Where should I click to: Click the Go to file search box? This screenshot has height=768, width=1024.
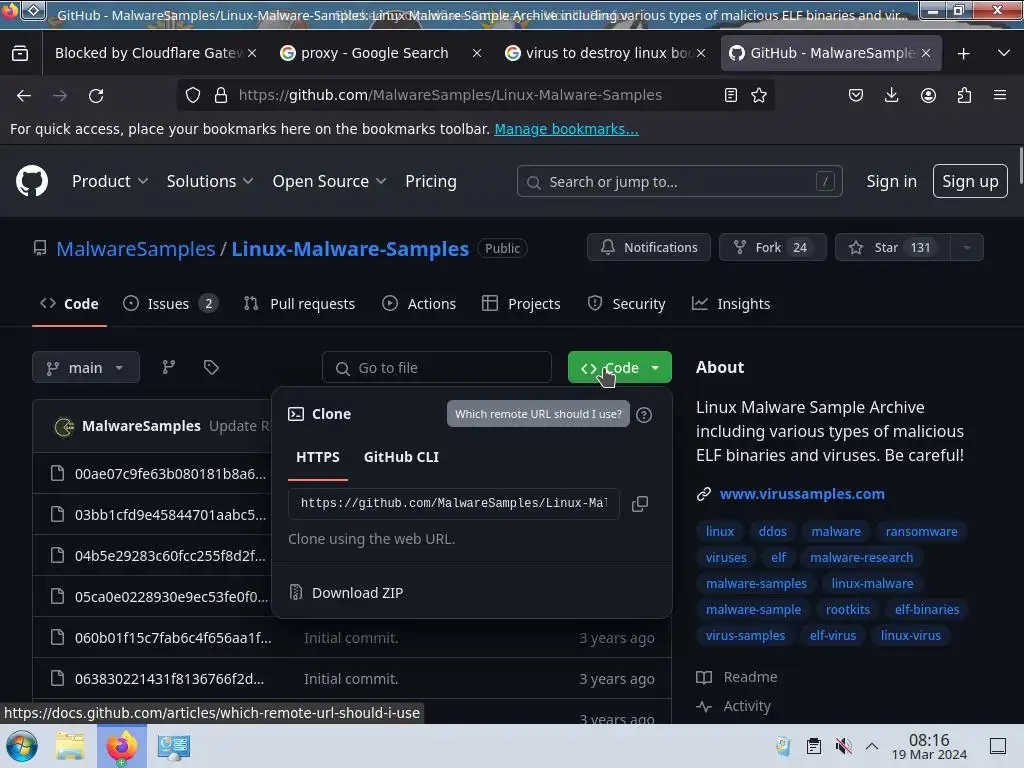coord(436,368)
